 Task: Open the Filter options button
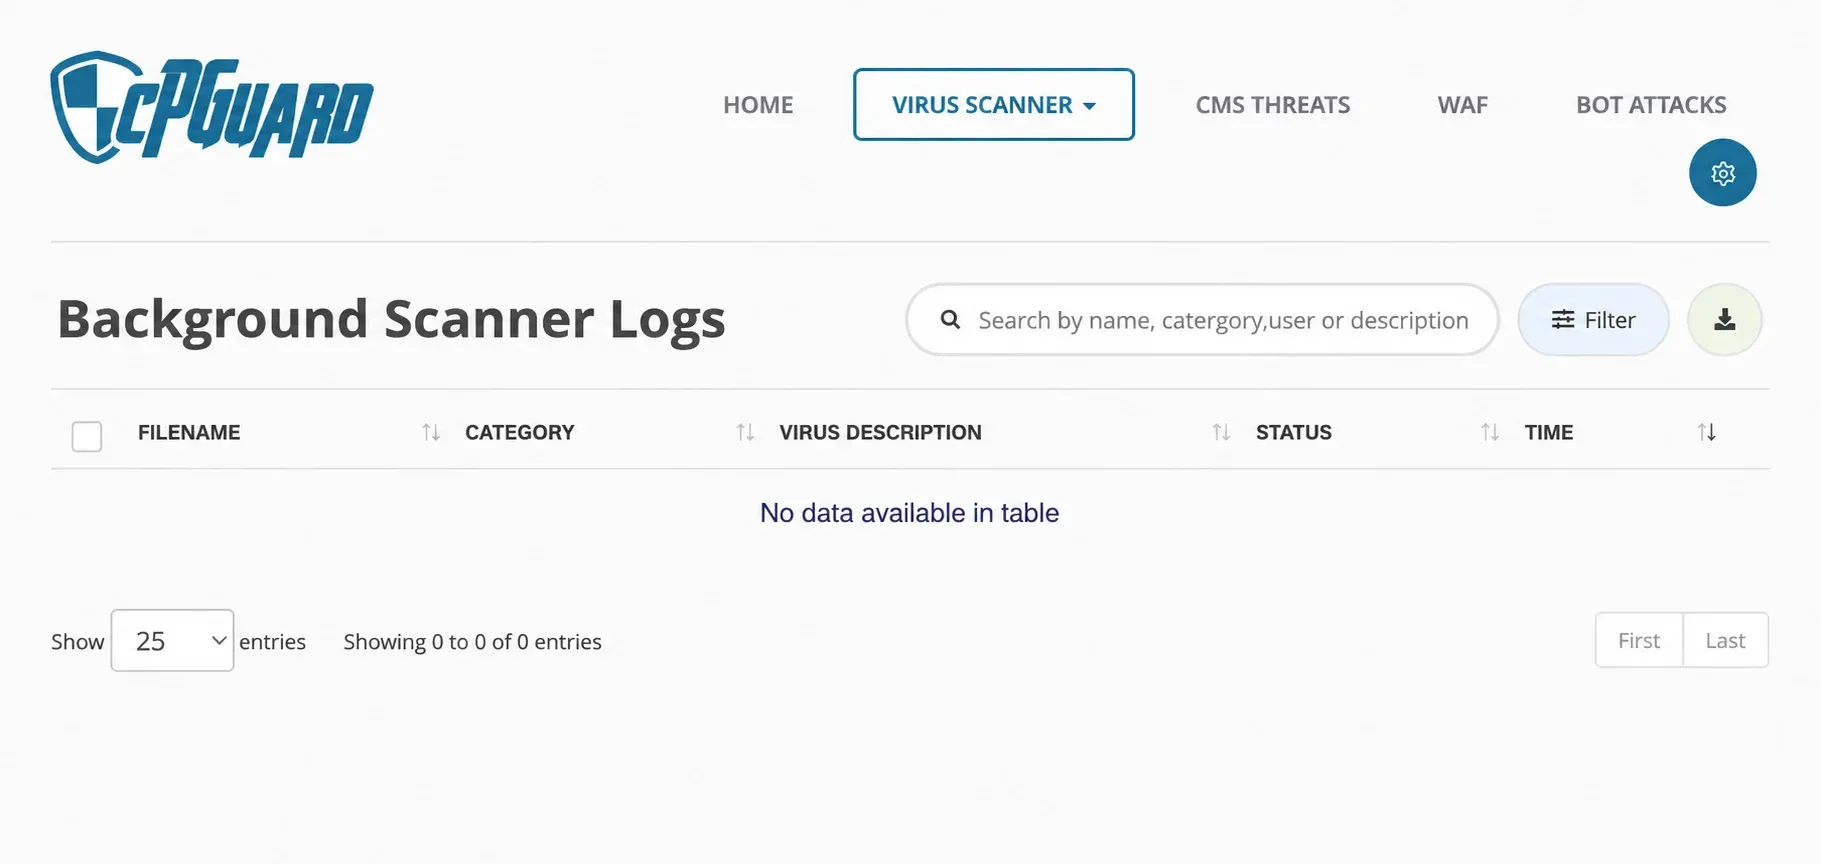(x=1593, y=320)
